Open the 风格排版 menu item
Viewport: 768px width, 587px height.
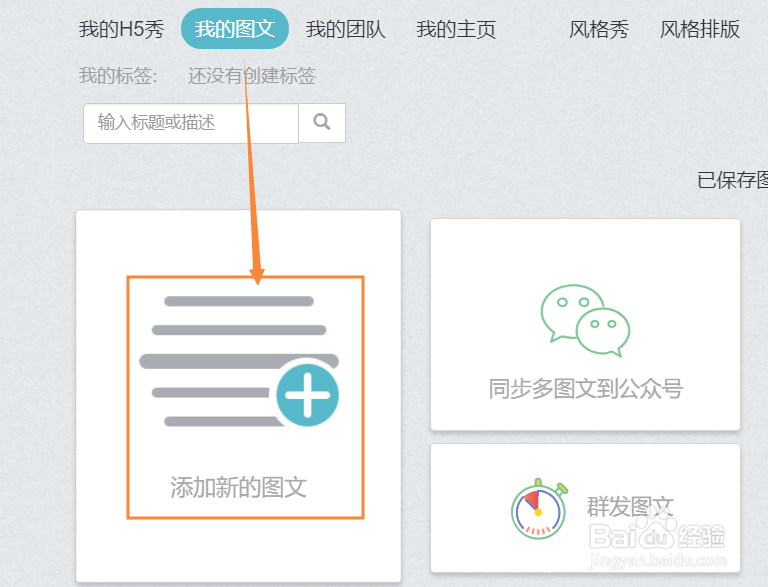click(699, 29)
